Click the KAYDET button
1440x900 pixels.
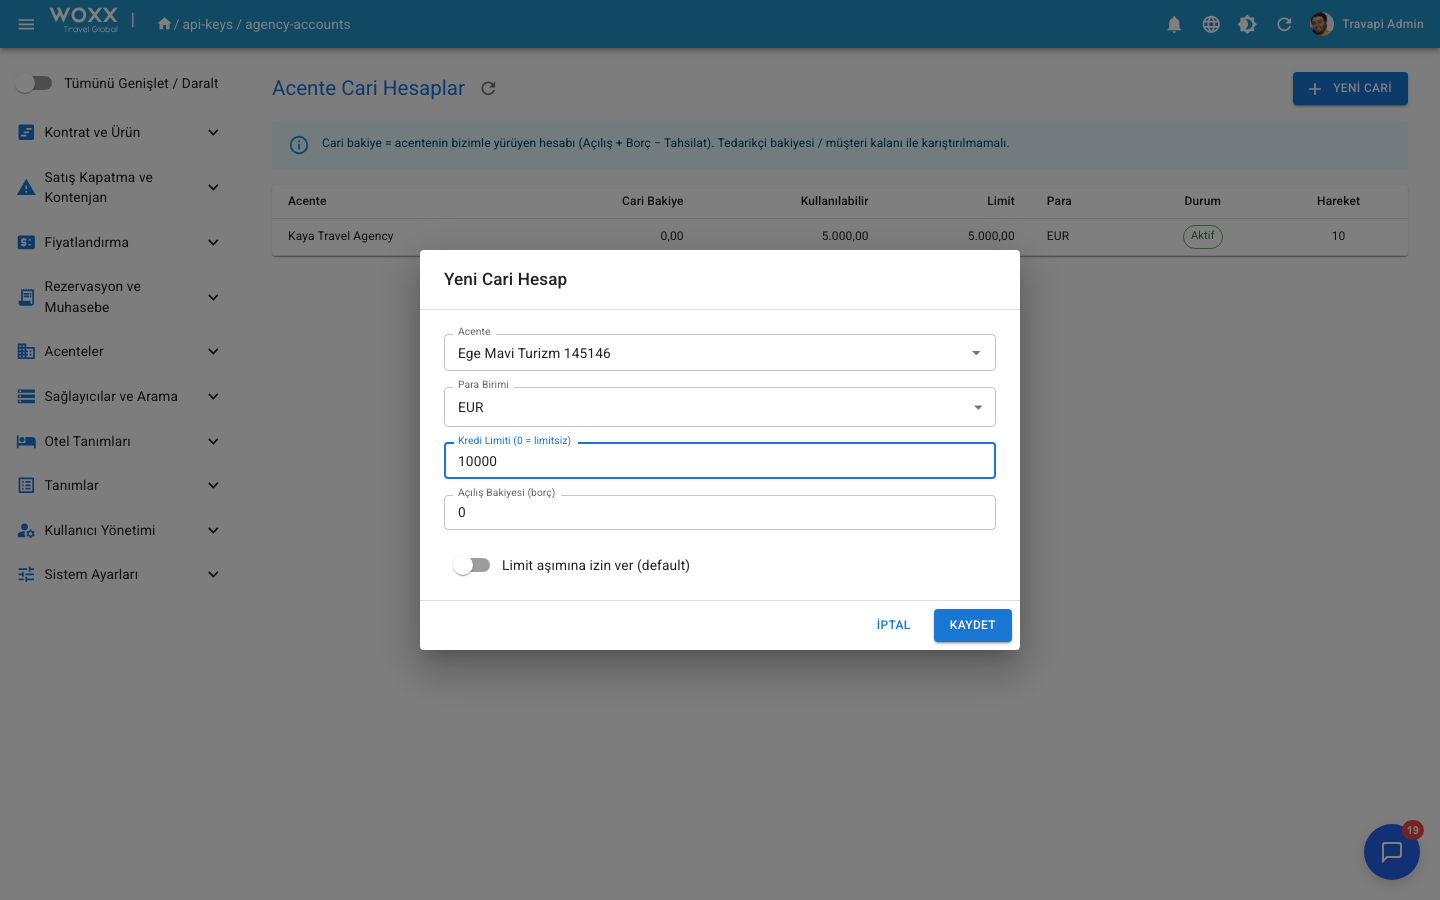click(x=973, y=625)
